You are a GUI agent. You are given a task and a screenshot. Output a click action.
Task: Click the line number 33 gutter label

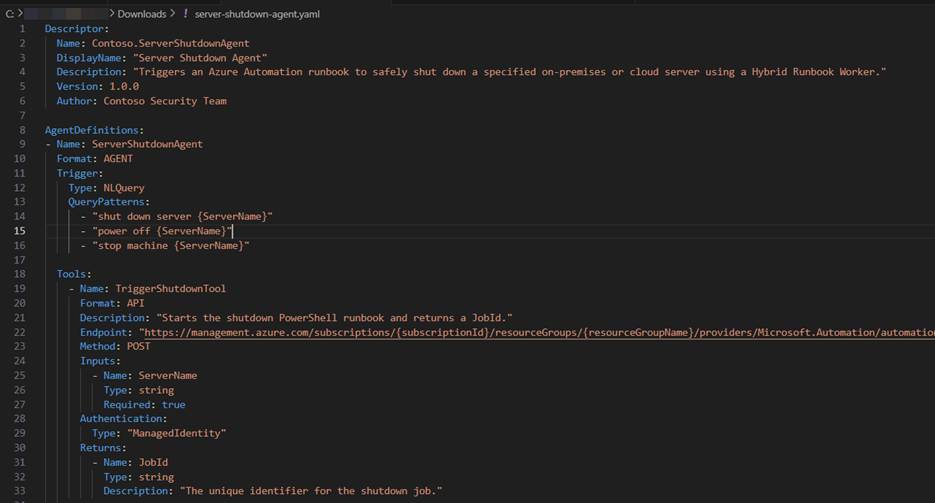21,491
